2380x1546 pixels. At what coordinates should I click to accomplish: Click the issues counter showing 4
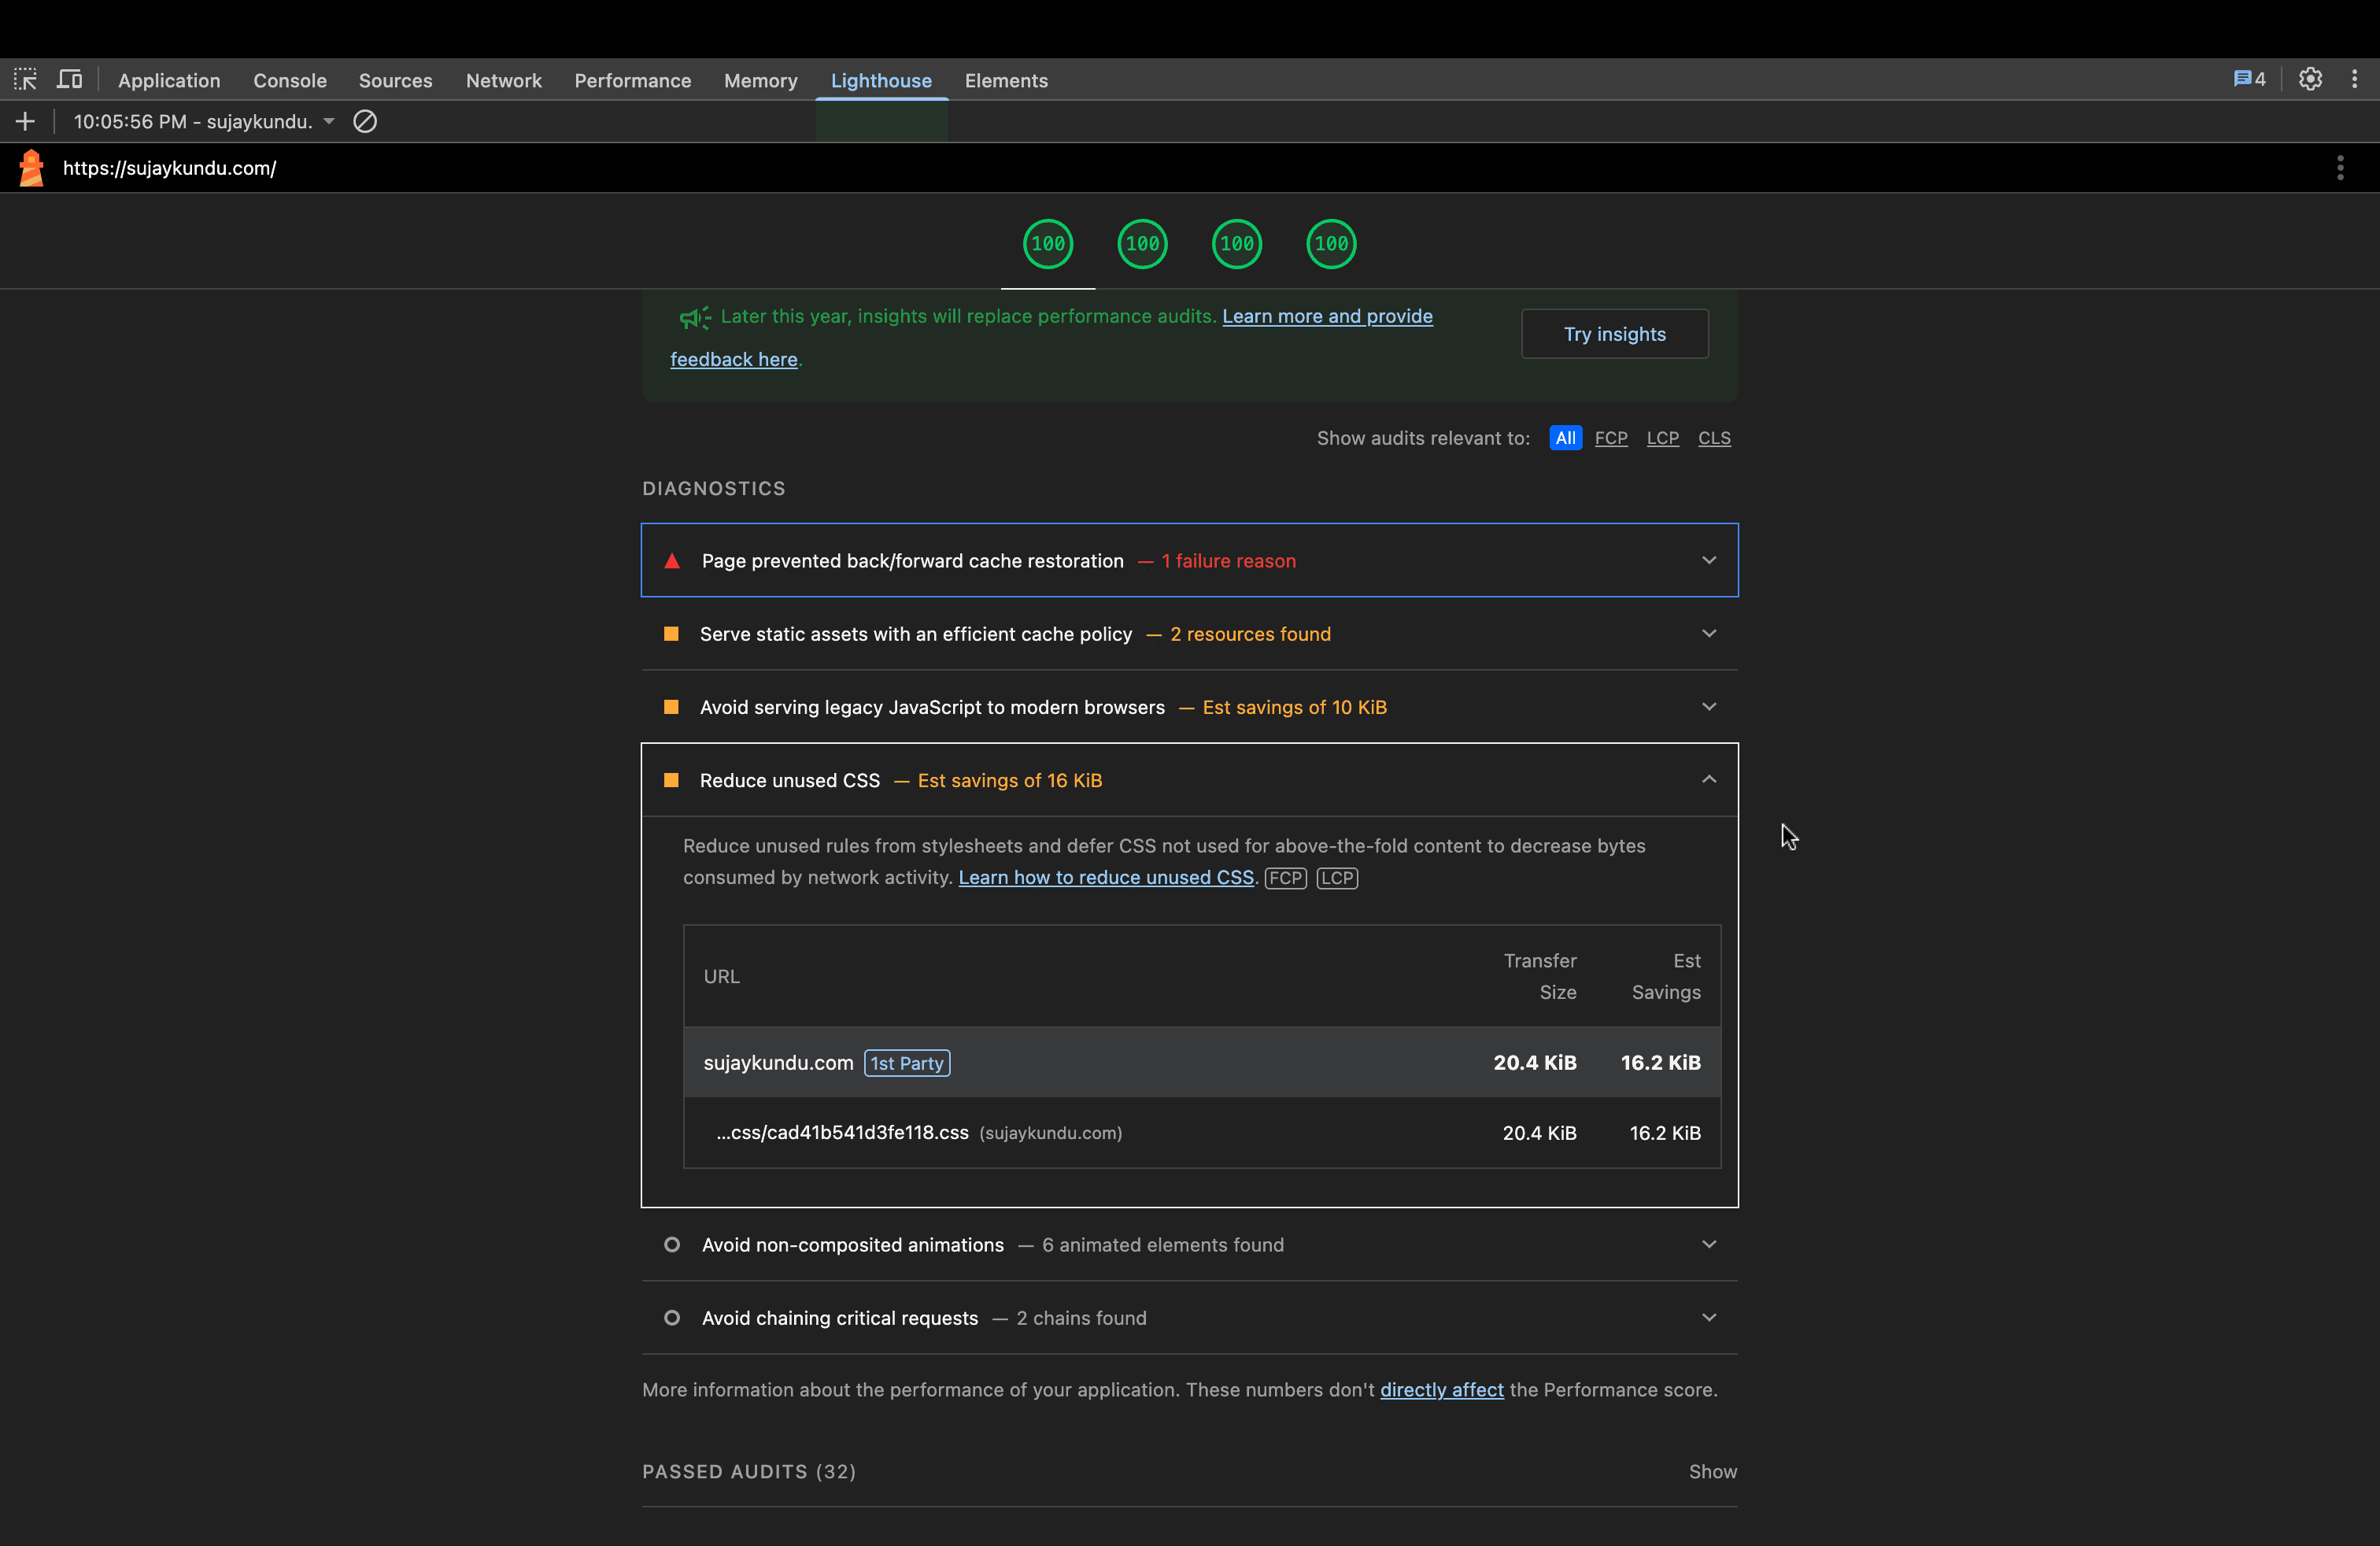2249,80
